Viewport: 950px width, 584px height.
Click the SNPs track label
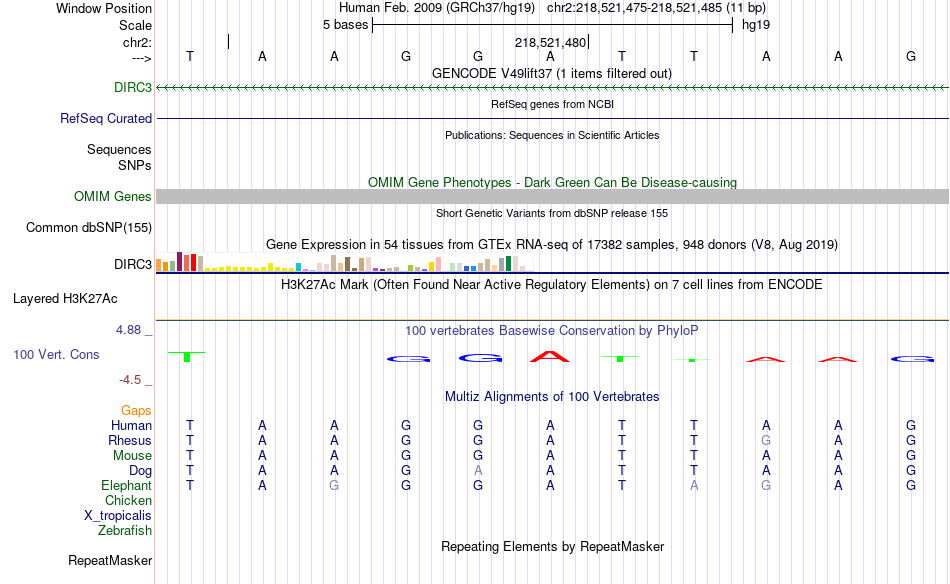point(135,165)
